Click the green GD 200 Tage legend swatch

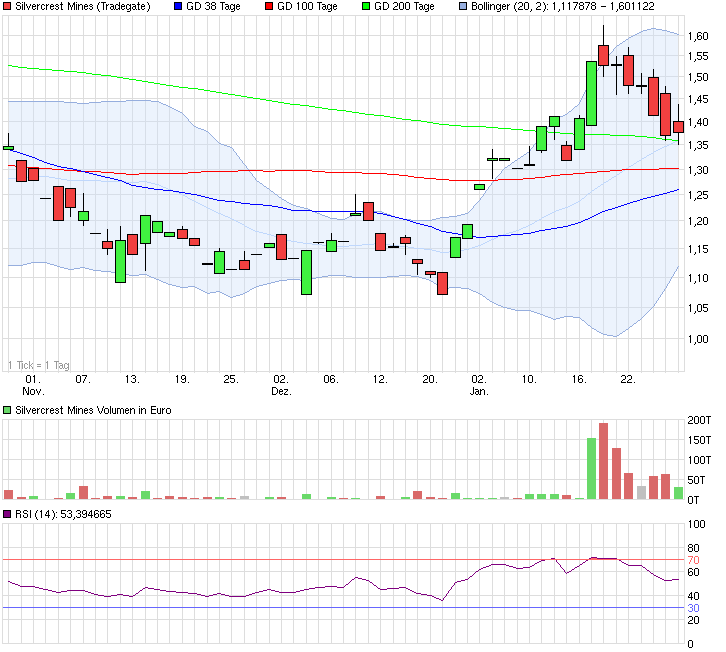[x=364, y=6]
